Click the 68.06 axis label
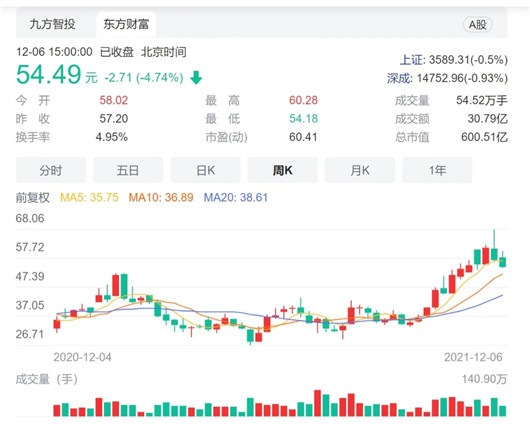Viewport: 530px width, 424px height. click(x=30, y=218)
